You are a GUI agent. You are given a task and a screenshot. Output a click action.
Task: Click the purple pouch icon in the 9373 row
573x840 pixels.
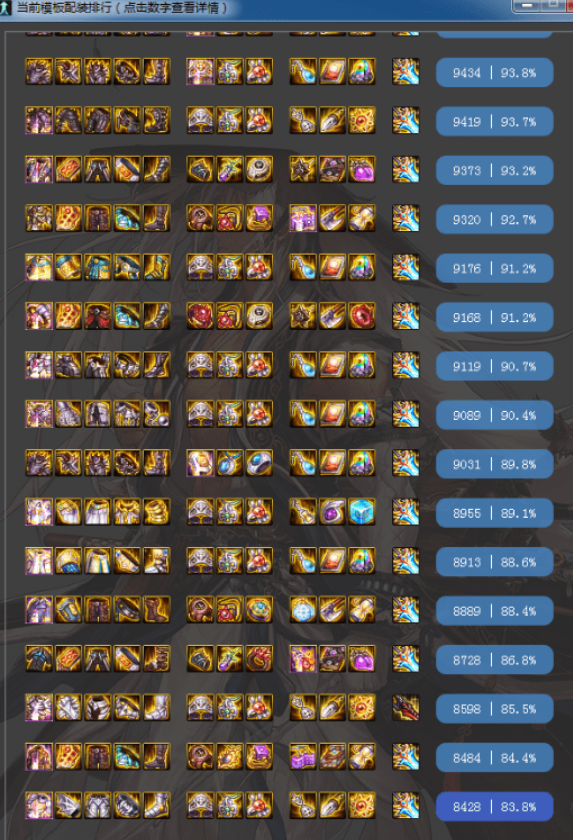[361, 170]
